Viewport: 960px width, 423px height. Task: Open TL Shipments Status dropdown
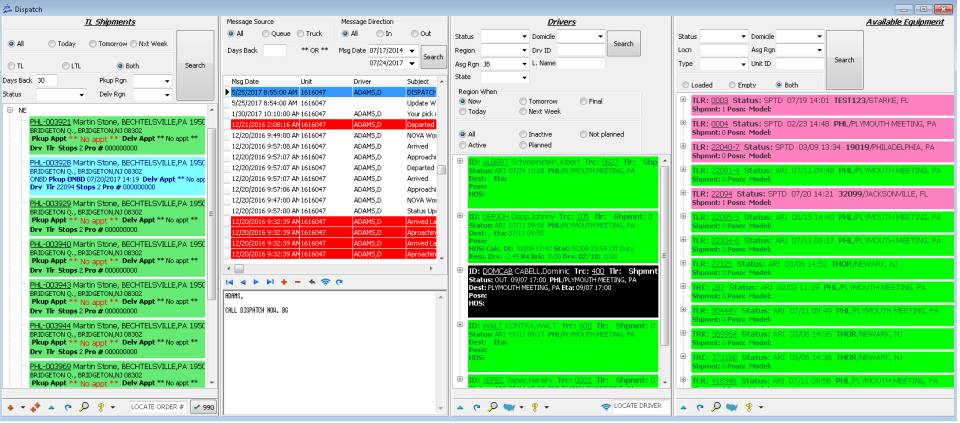tap(82, 95)
